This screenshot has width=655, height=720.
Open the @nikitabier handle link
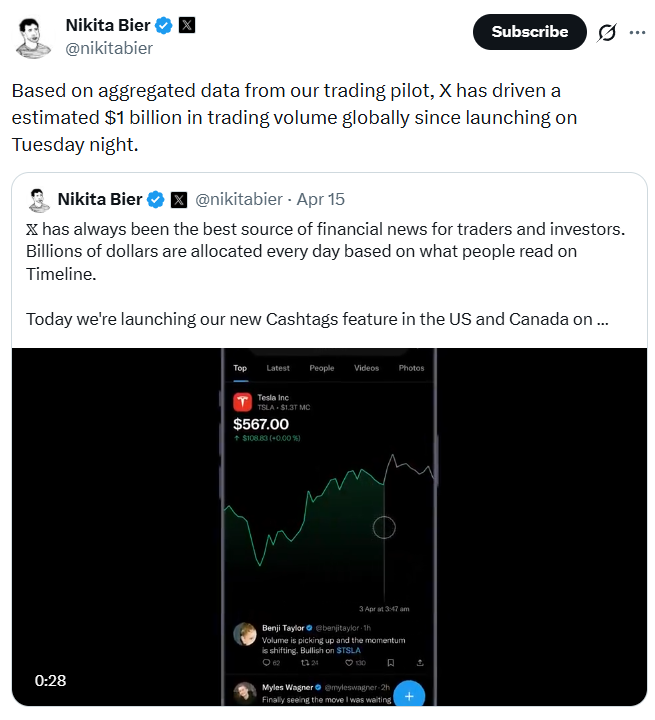click(109, 48)
